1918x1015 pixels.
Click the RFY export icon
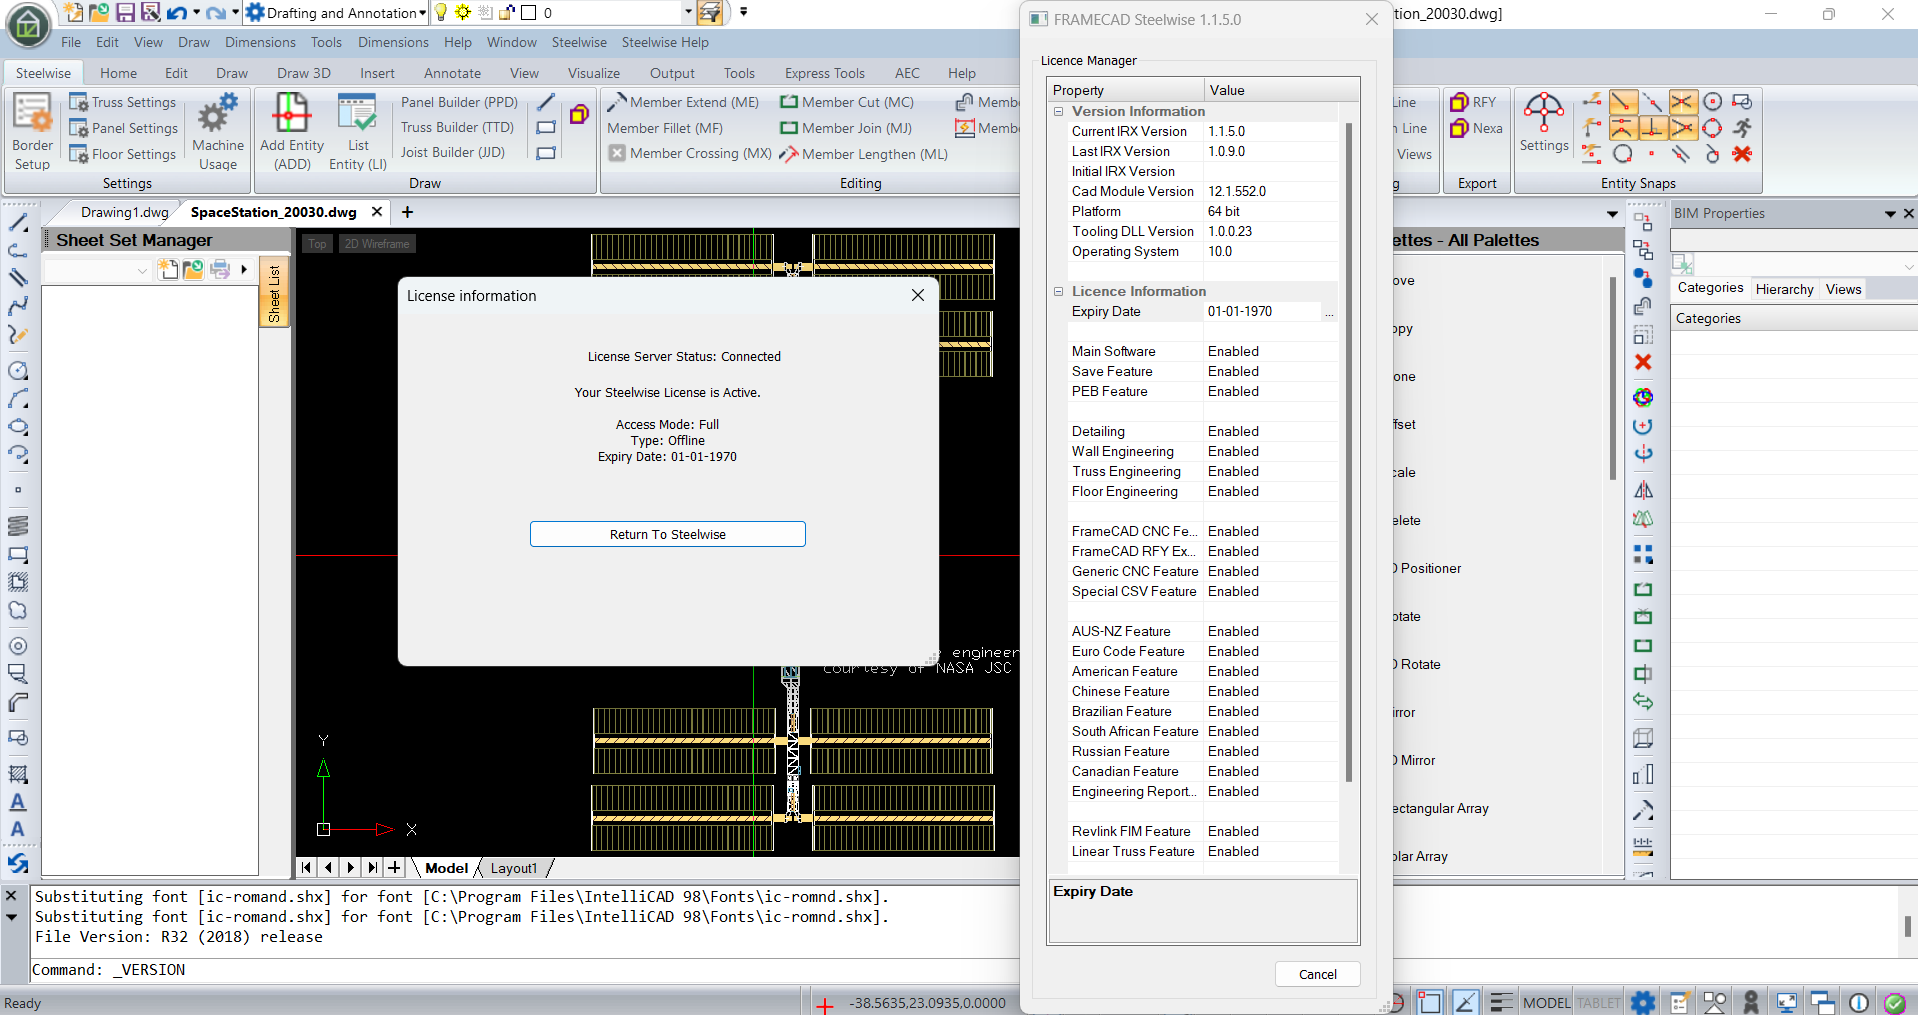coord(1460,102)
